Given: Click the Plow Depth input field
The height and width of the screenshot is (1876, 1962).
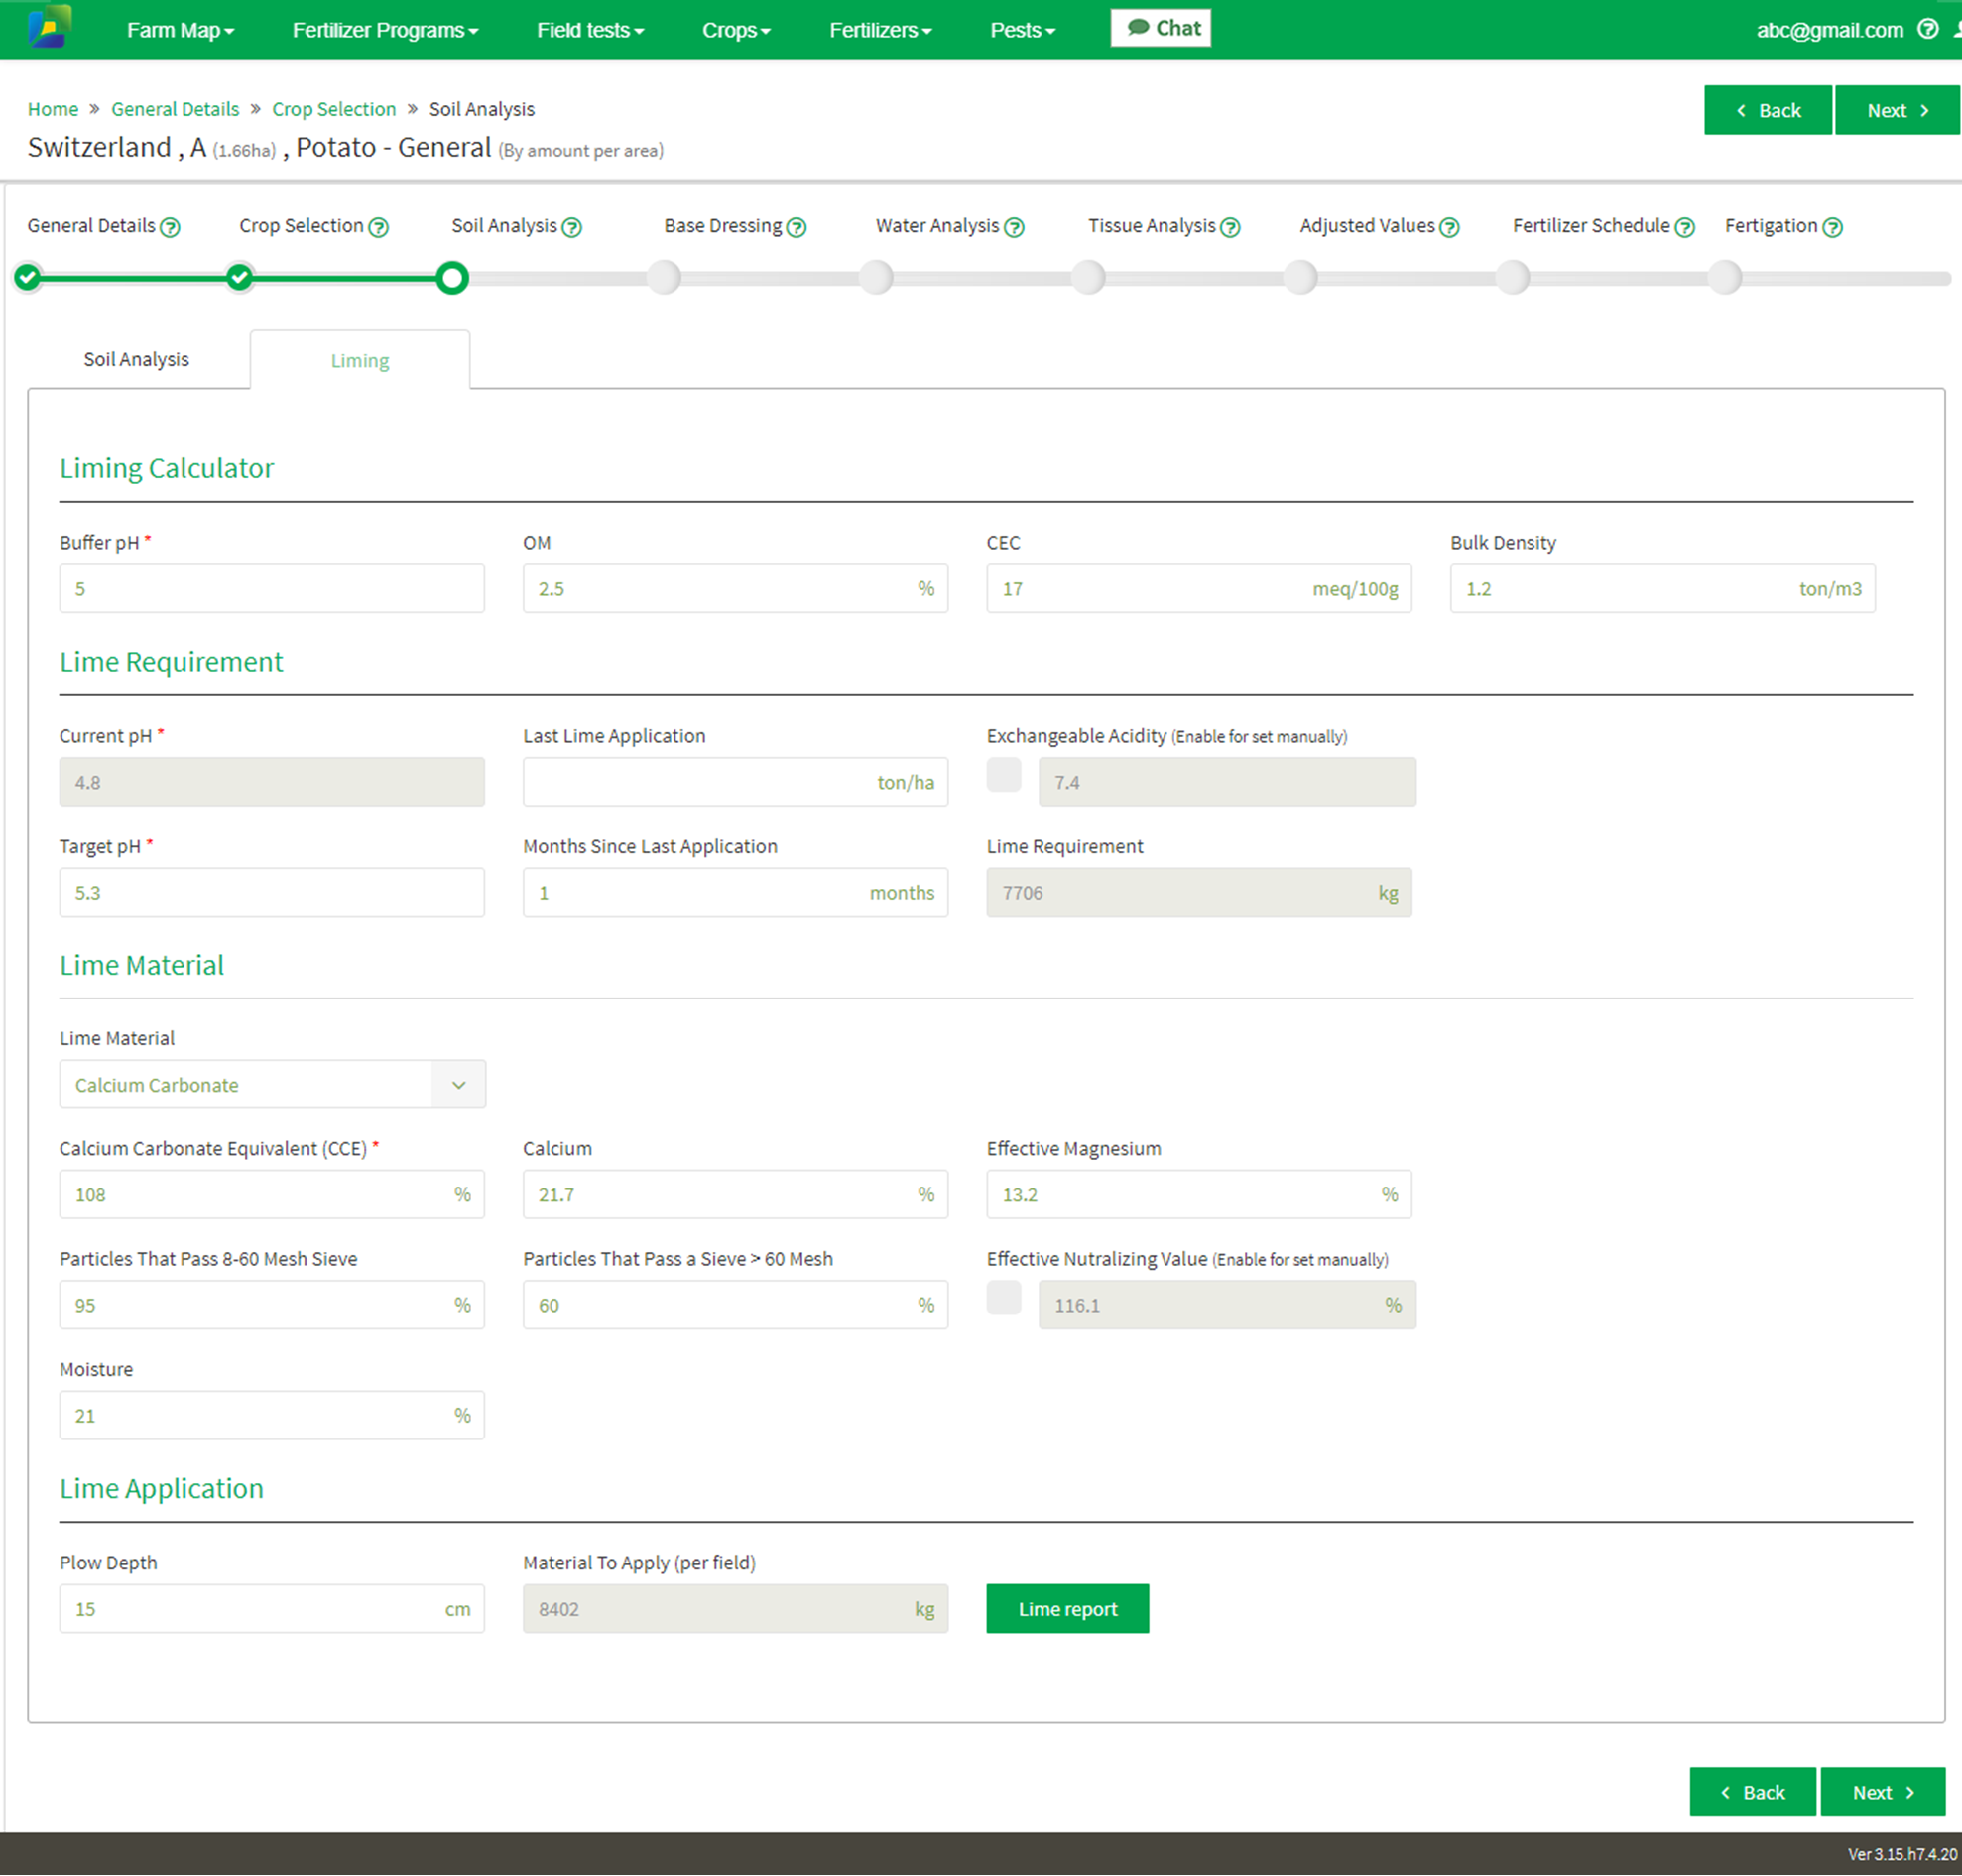Looking at the screenshot, I should click(272, 1609).
